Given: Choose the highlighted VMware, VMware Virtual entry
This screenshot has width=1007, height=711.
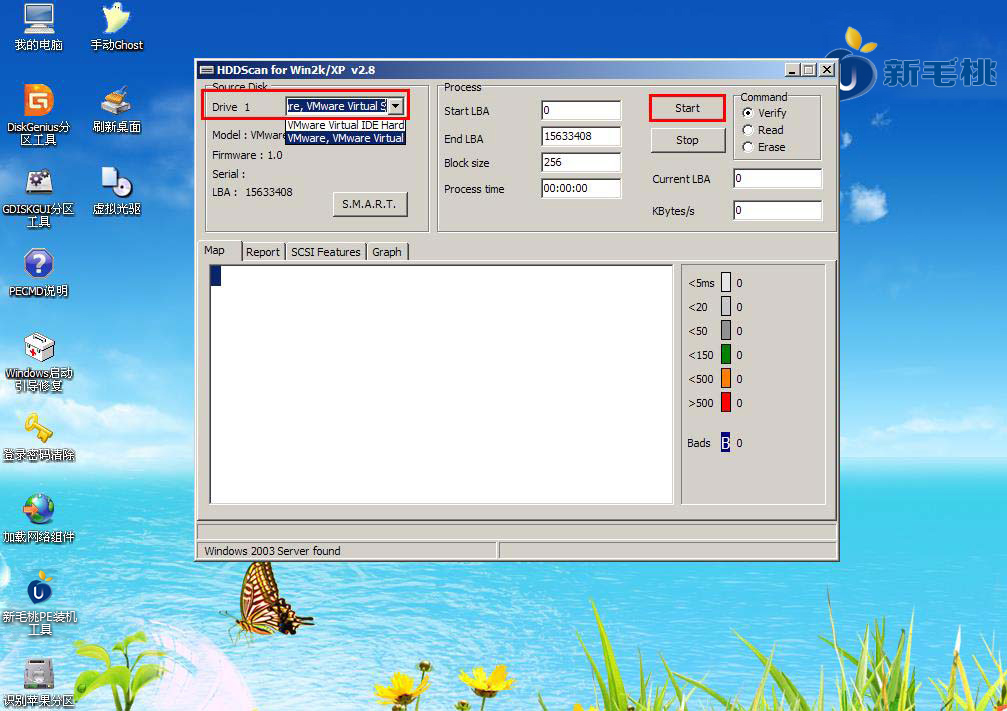Looking at the screenshot, I should [x=346, y=138].
